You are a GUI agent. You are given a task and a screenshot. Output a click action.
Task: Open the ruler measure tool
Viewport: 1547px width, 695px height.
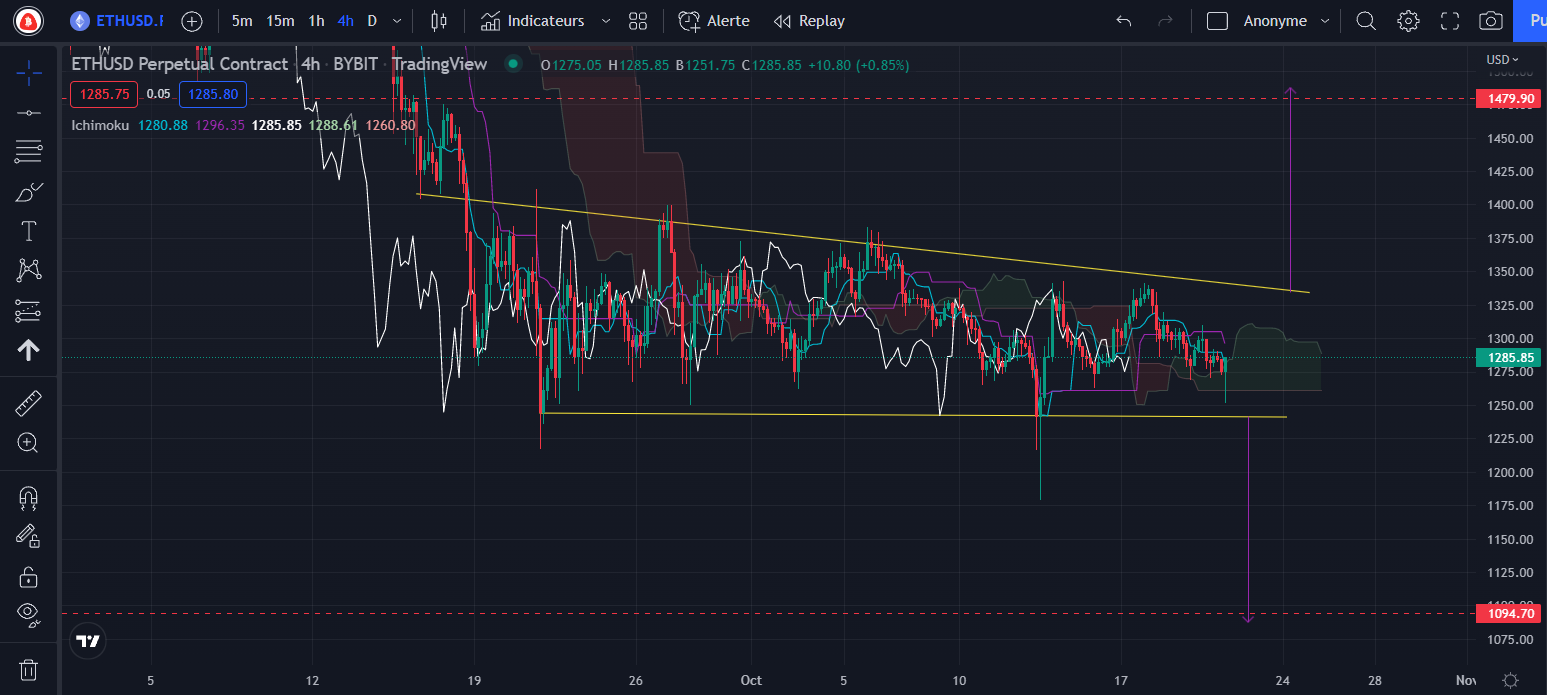coord(29,404)
